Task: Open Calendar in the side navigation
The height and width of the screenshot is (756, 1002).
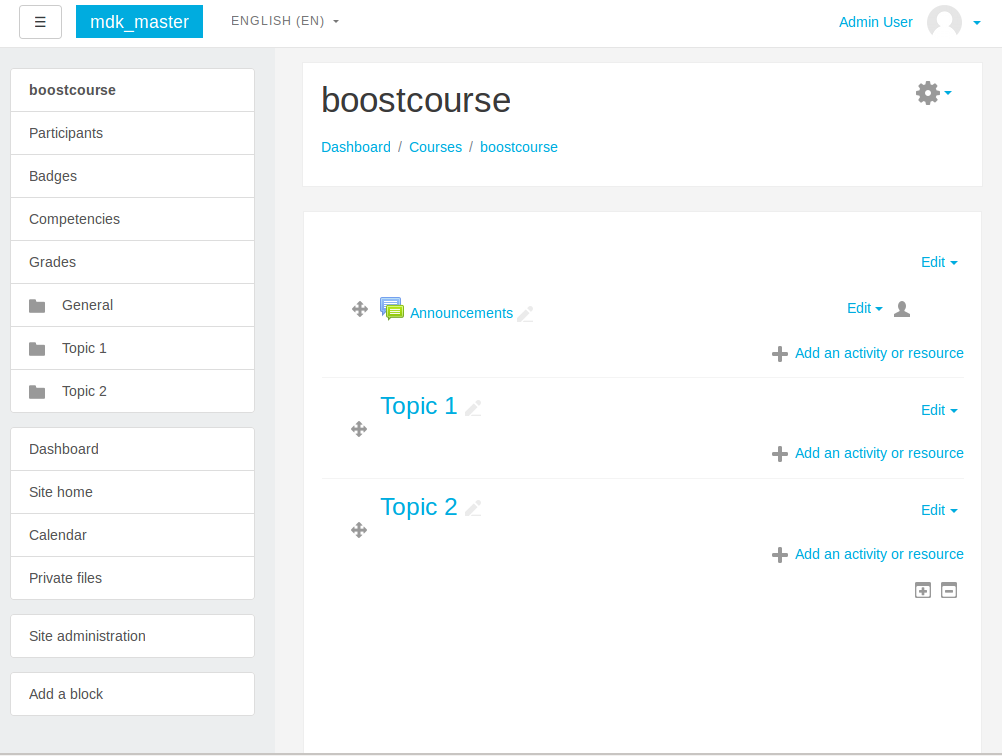Action: pos(133,535)
